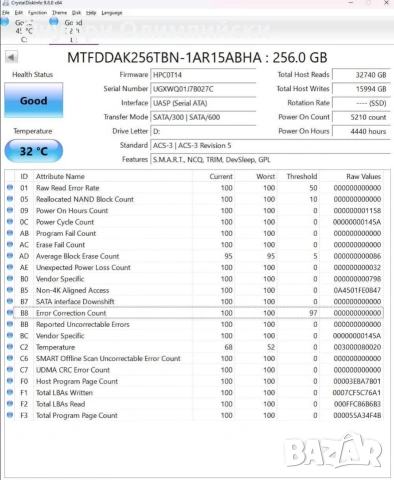Screen dimensions: 394x480
Task: Click the Standard field ACS-3
Action: coord(270,145)
